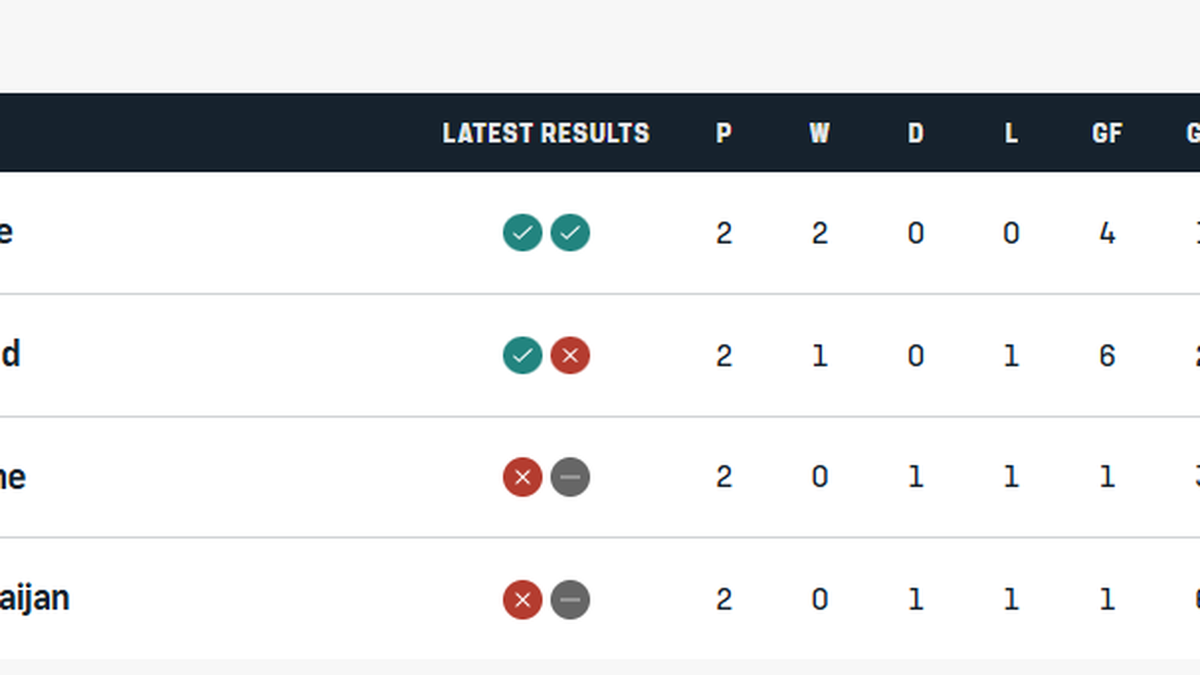Click the second green win icon in top row
1200x675 pixels.
pyautogui.click(x=570, y=233)
